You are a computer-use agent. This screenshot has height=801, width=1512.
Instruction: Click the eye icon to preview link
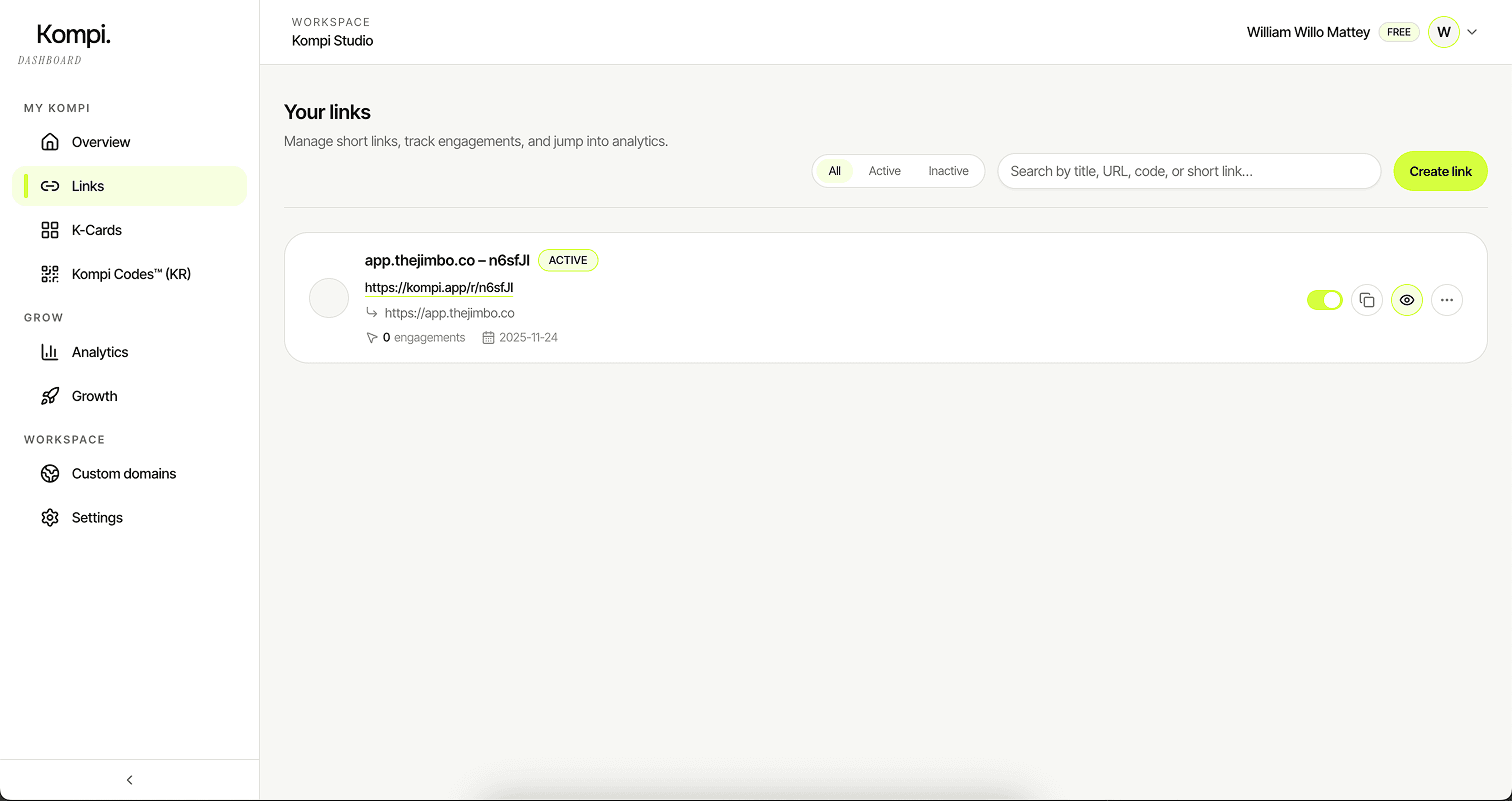click(x=1407, y=300)
